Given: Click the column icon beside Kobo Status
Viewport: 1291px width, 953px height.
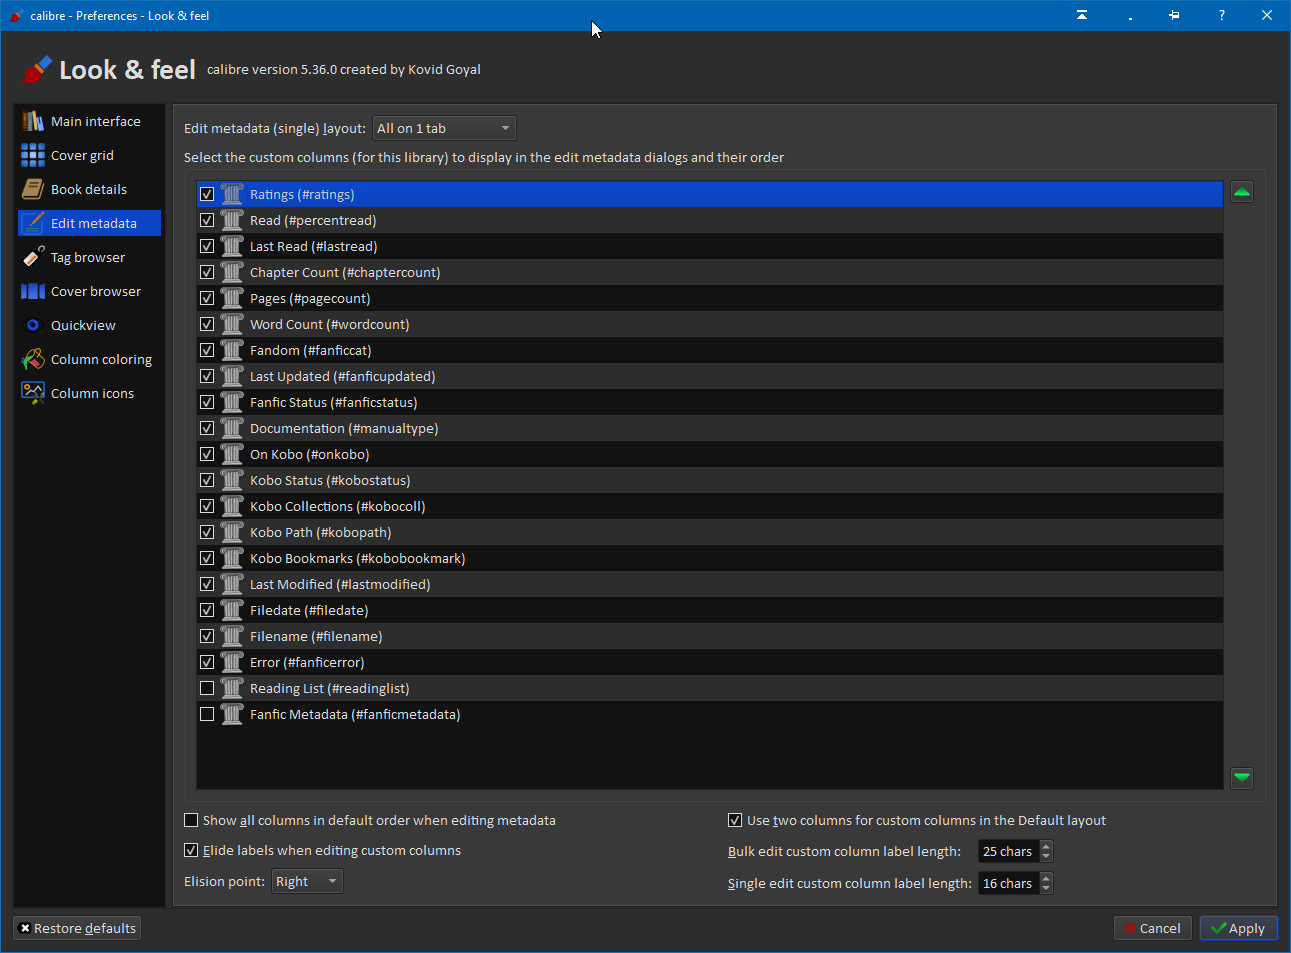Looking at the screenshot, I should click(x=232, y=480).
